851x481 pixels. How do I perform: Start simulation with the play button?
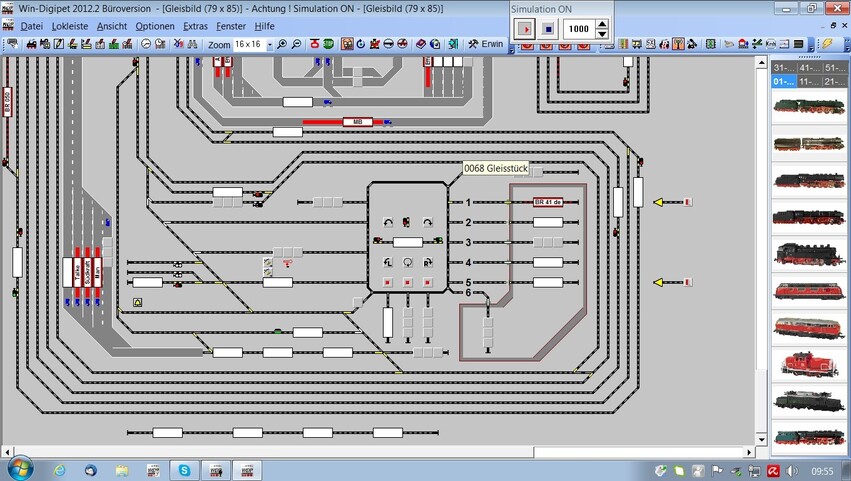(x=525, y=29)
